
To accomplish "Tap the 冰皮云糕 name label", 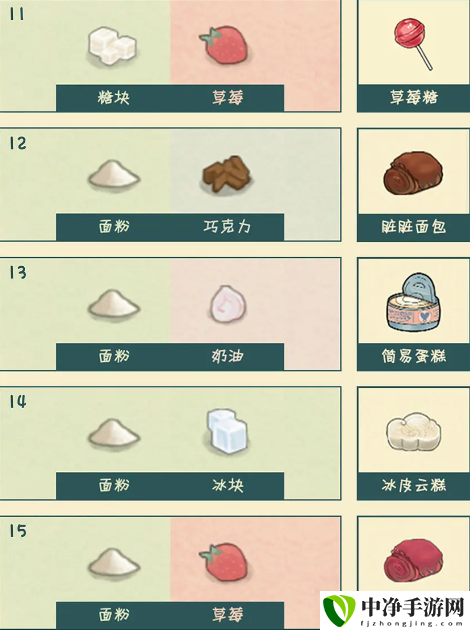I will tap(413, 485).
